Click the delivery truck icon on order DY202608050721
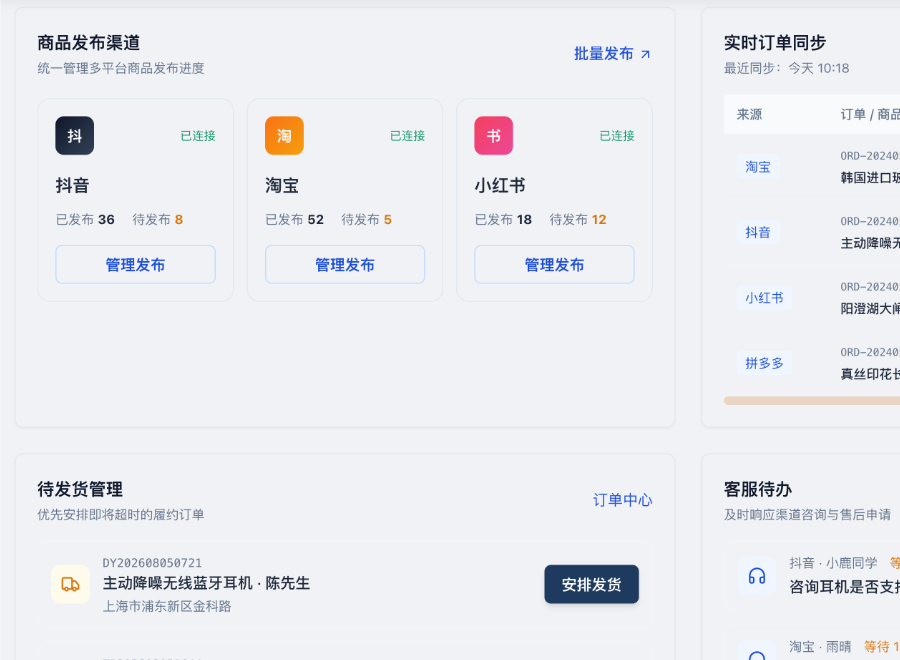 [71, 584]
